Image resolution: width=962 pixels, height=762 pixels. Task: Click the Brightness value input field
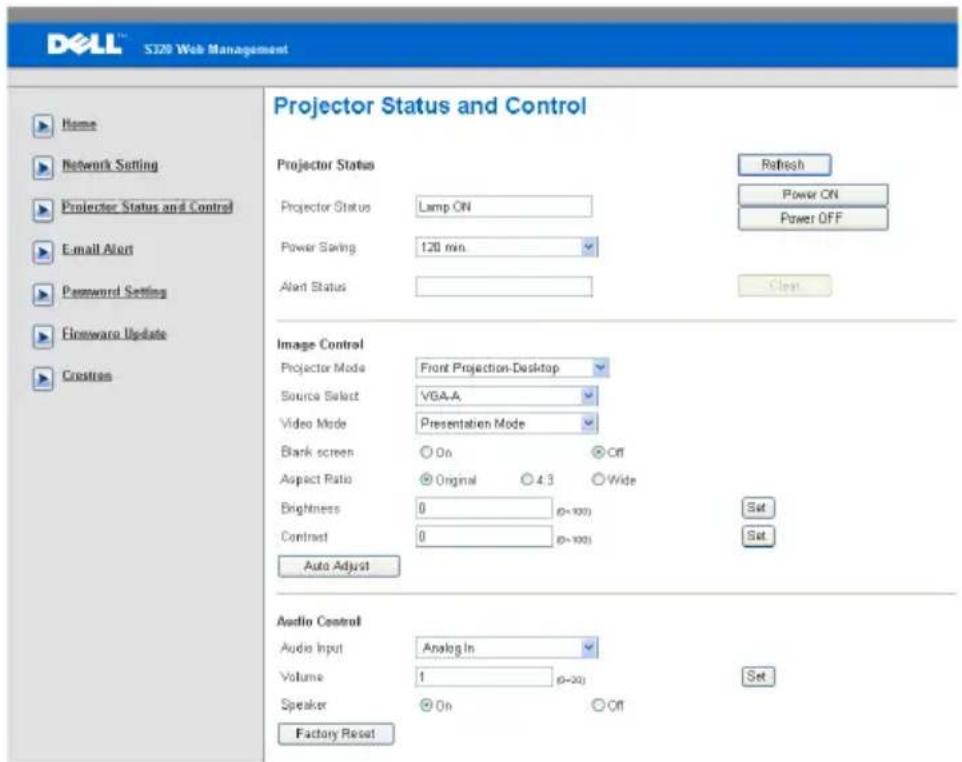pos(484,508)
